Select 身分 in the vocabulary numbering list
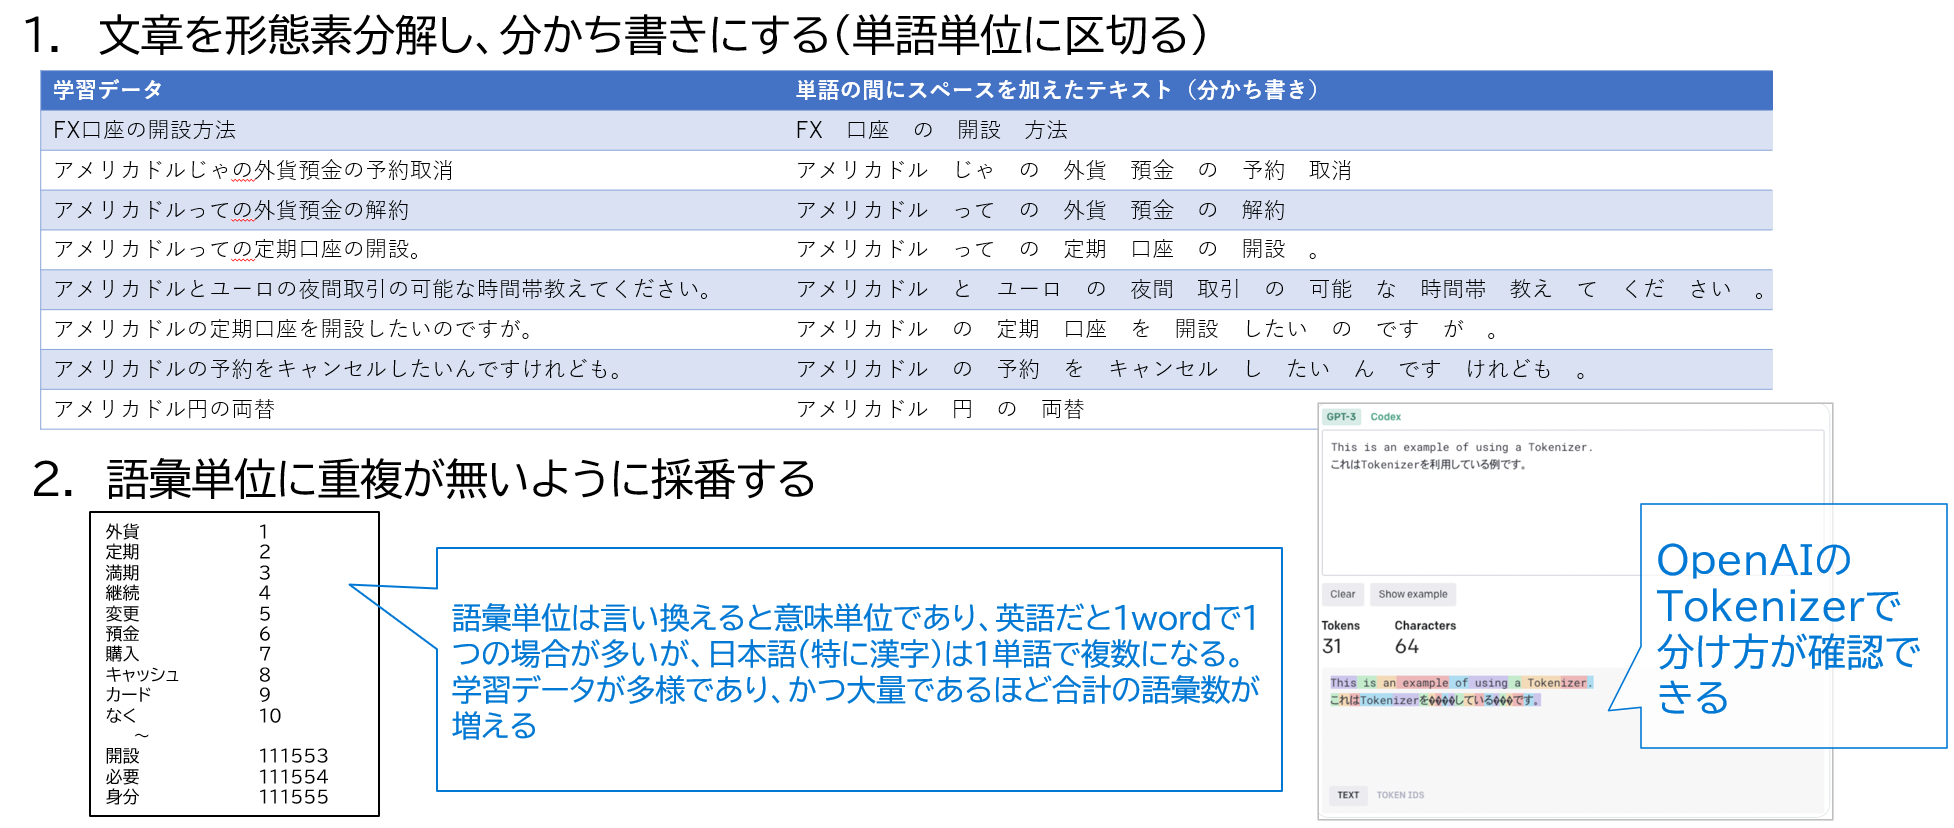 pos(123,797)
